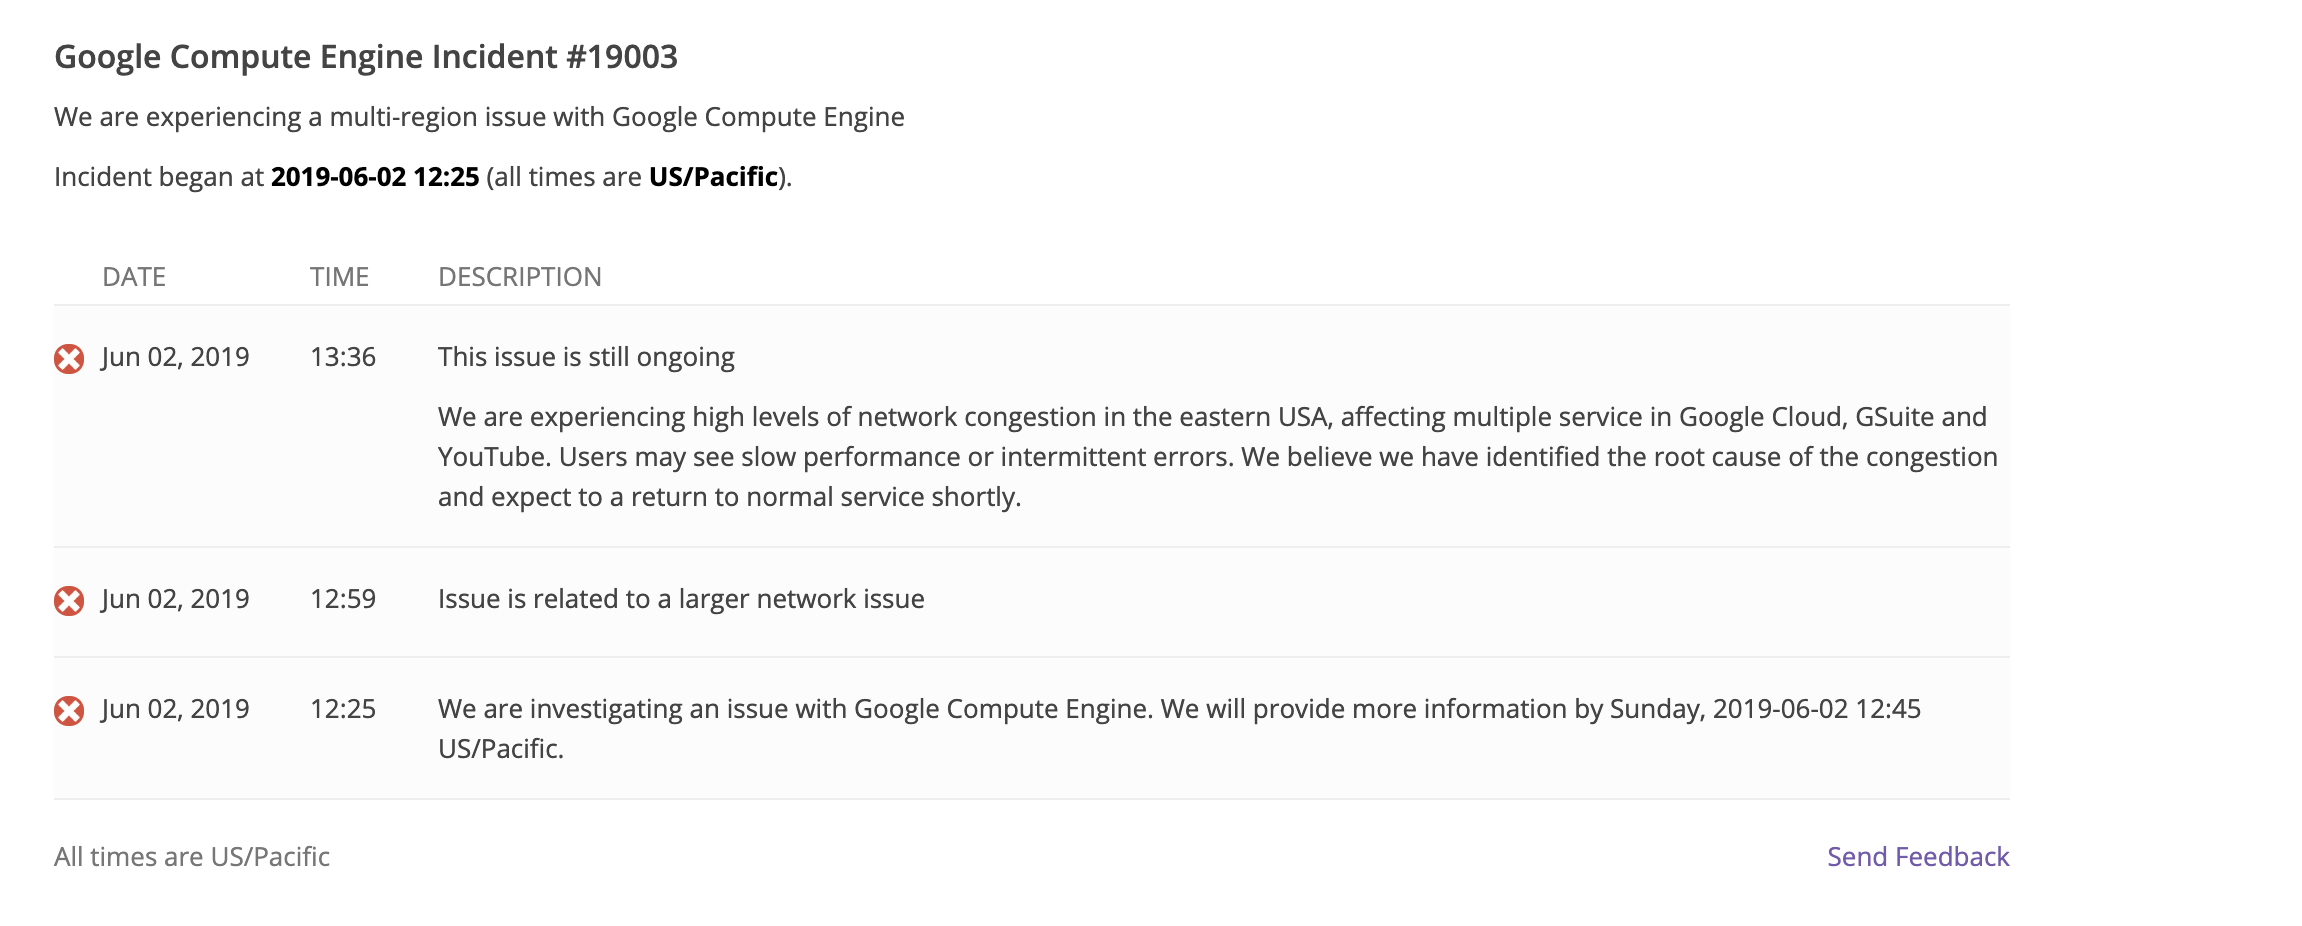Screen dimensions: 2302x926
Task: Open the Send Feedback link
Action: [1917, 857]
